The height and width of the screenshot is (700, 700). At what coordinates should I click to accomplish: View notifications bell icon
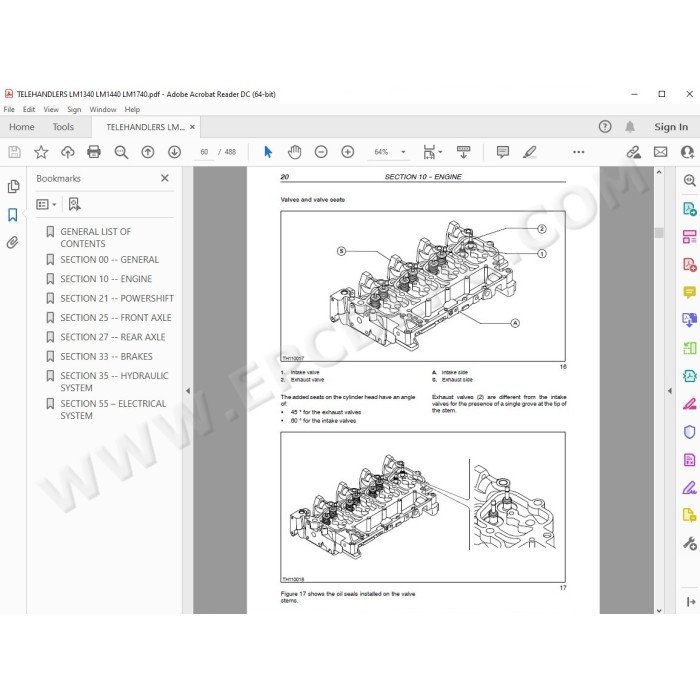click(630, 127)
